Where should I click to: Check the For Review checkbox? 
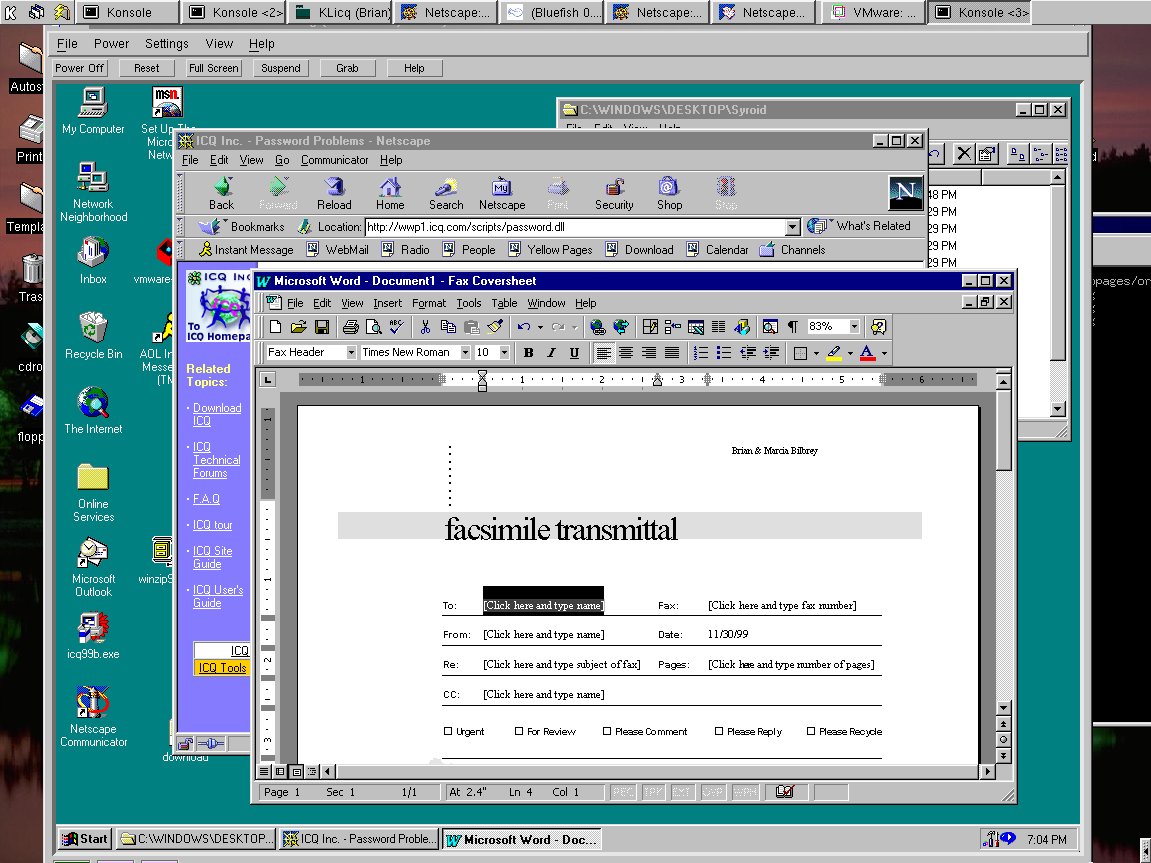(519, 731)
